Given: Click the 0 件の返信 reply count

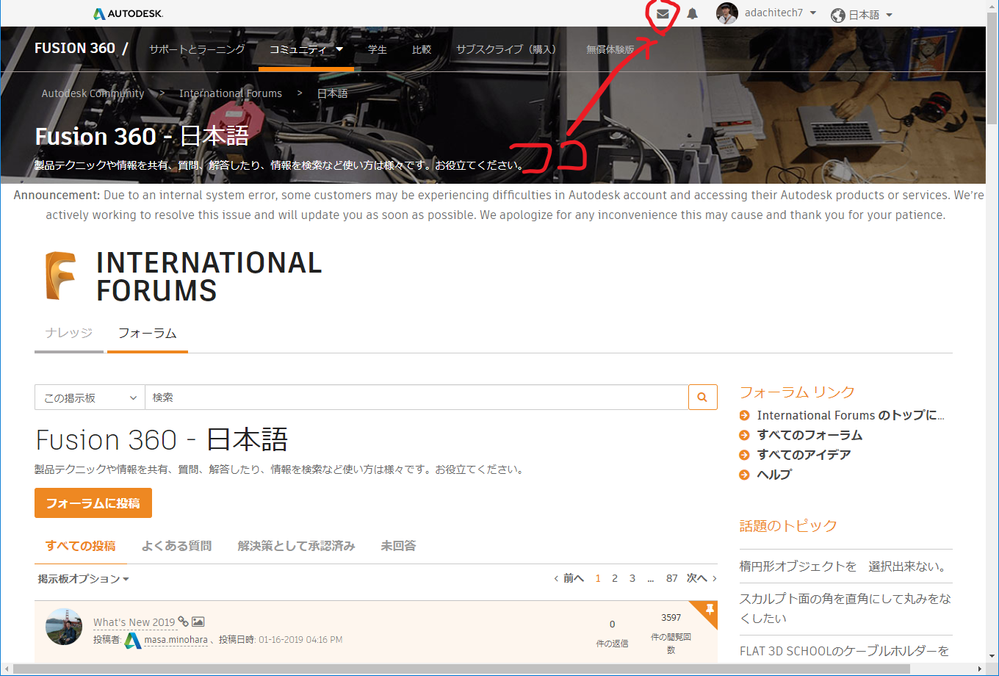Looking at the screenshot, I should 612,634.
